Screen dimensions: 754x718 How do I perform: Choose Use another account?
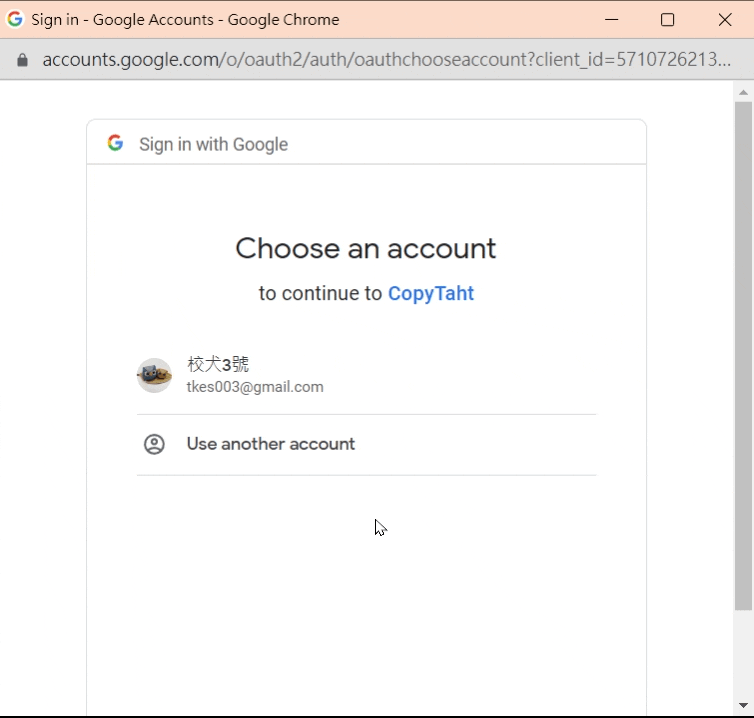[366, 444]
